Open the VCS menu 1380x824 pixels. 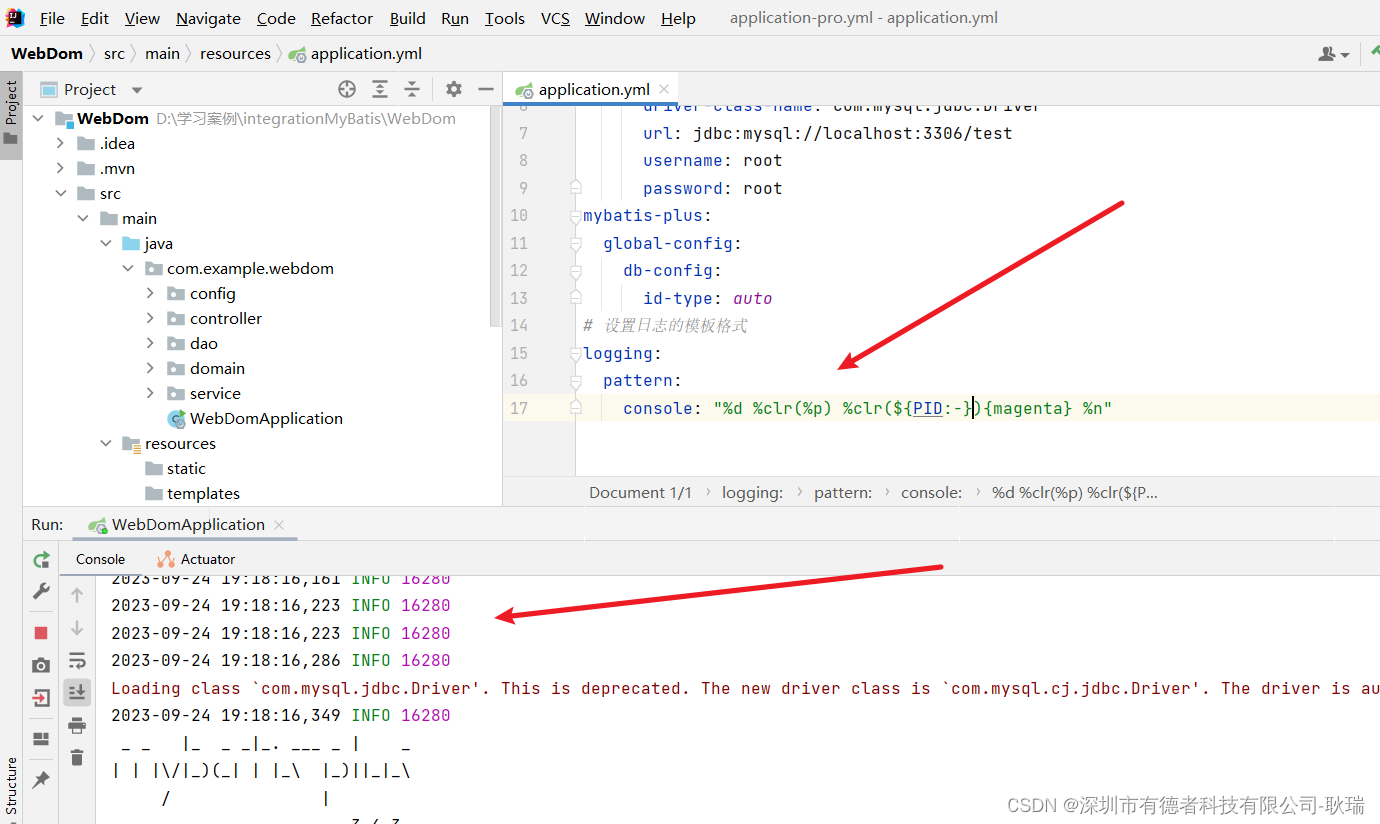tap(555, 18)
